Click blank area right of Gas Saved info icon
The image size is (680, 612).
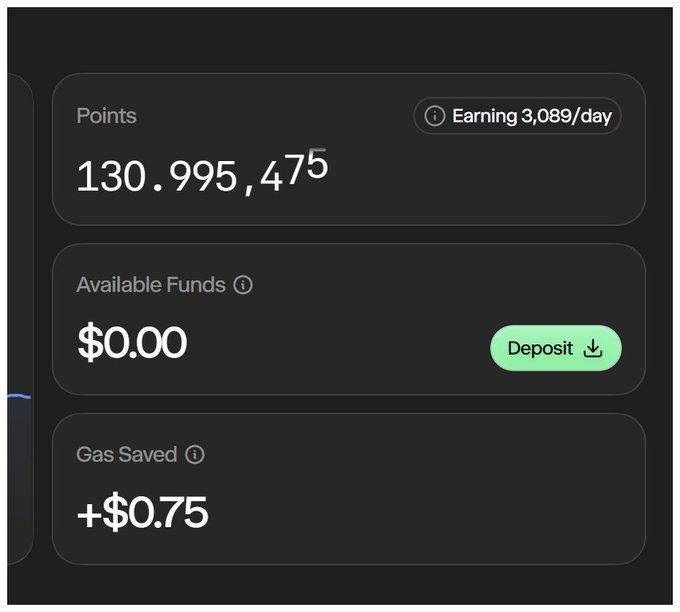point(420,455)
